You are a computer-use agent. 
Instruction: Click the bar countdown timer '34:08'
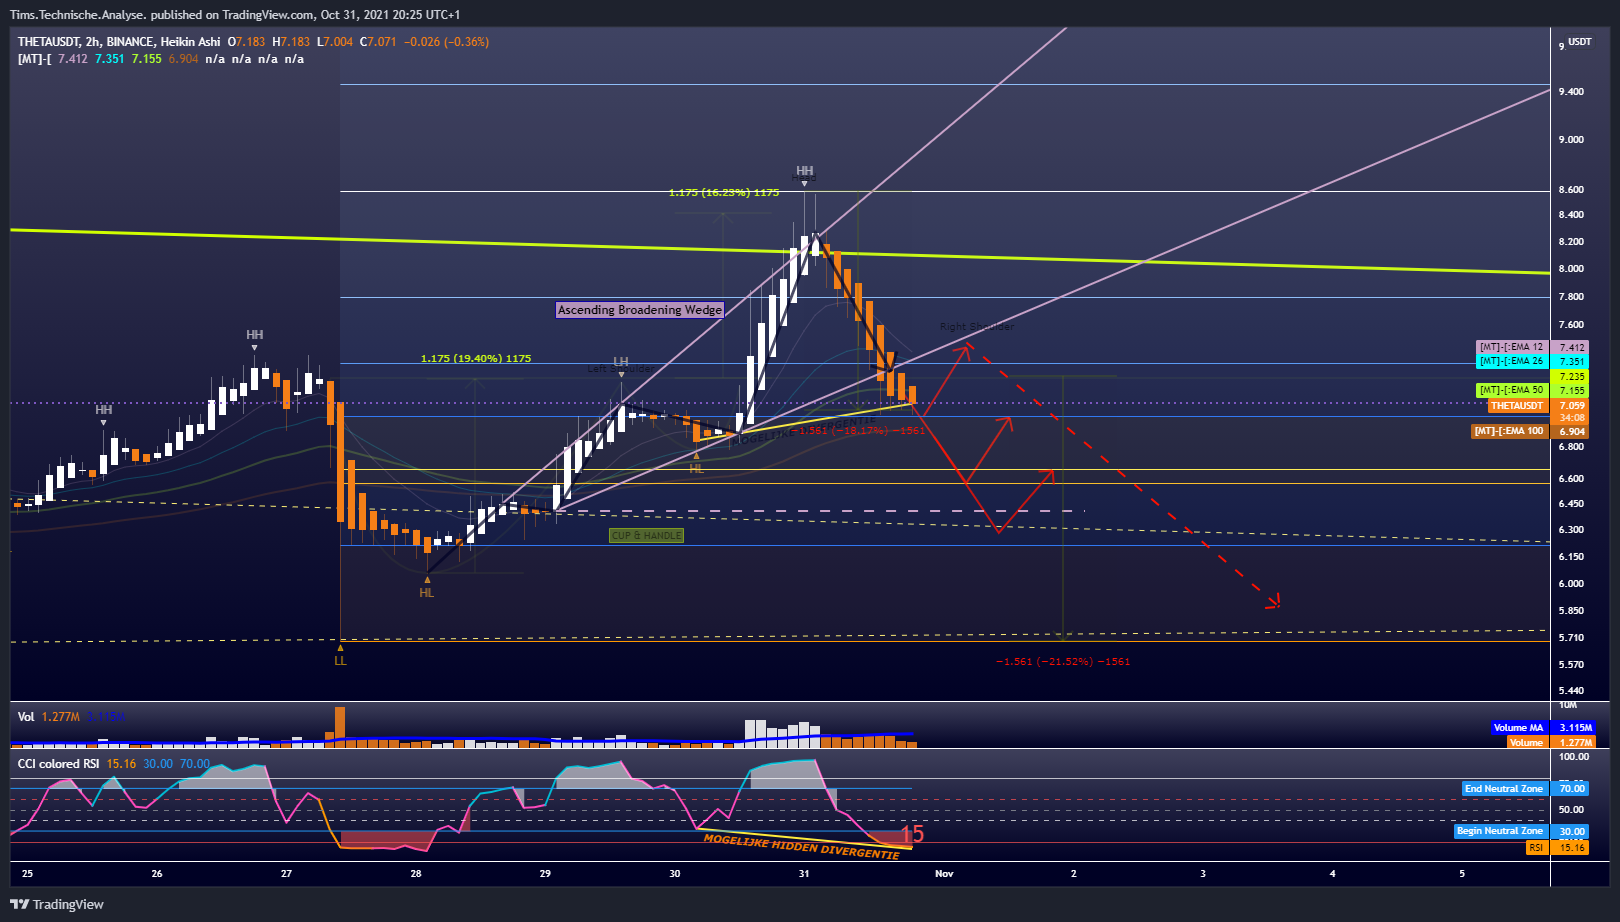1572,418
